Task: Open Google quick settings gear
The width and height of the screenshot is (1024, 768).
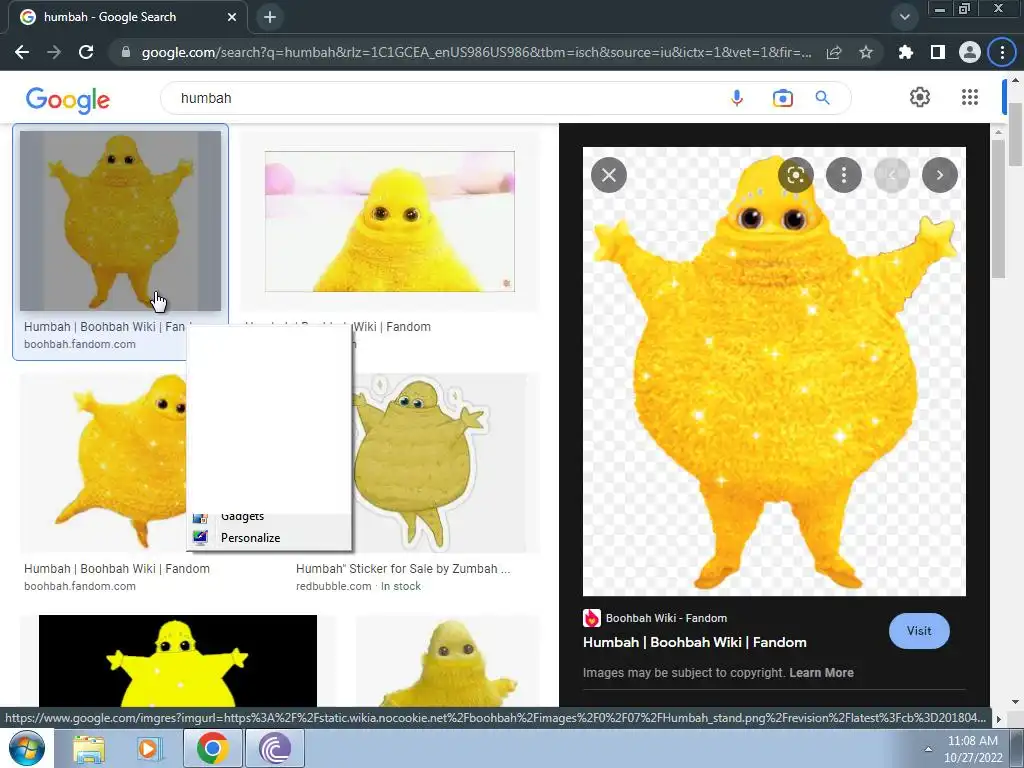Action: point(920,97)
